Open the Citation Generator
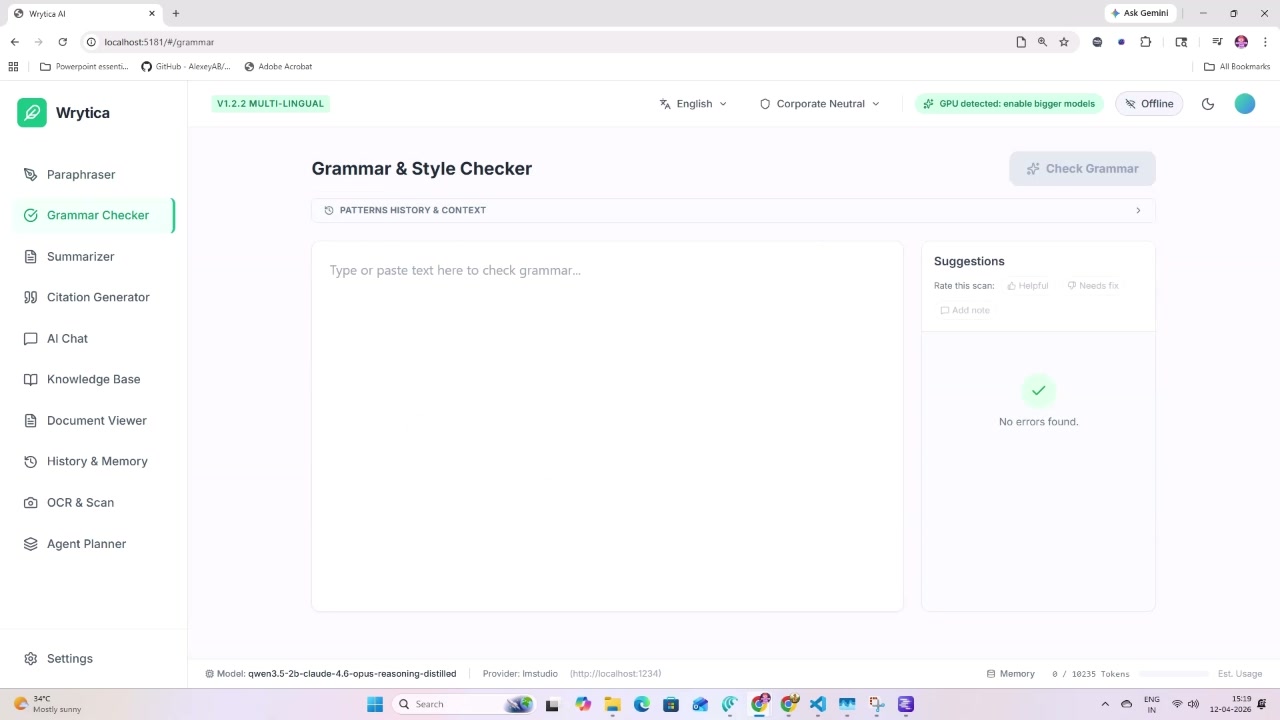Image resolution: width=1280 pixels, height=720 pixels. click(98, 297)
